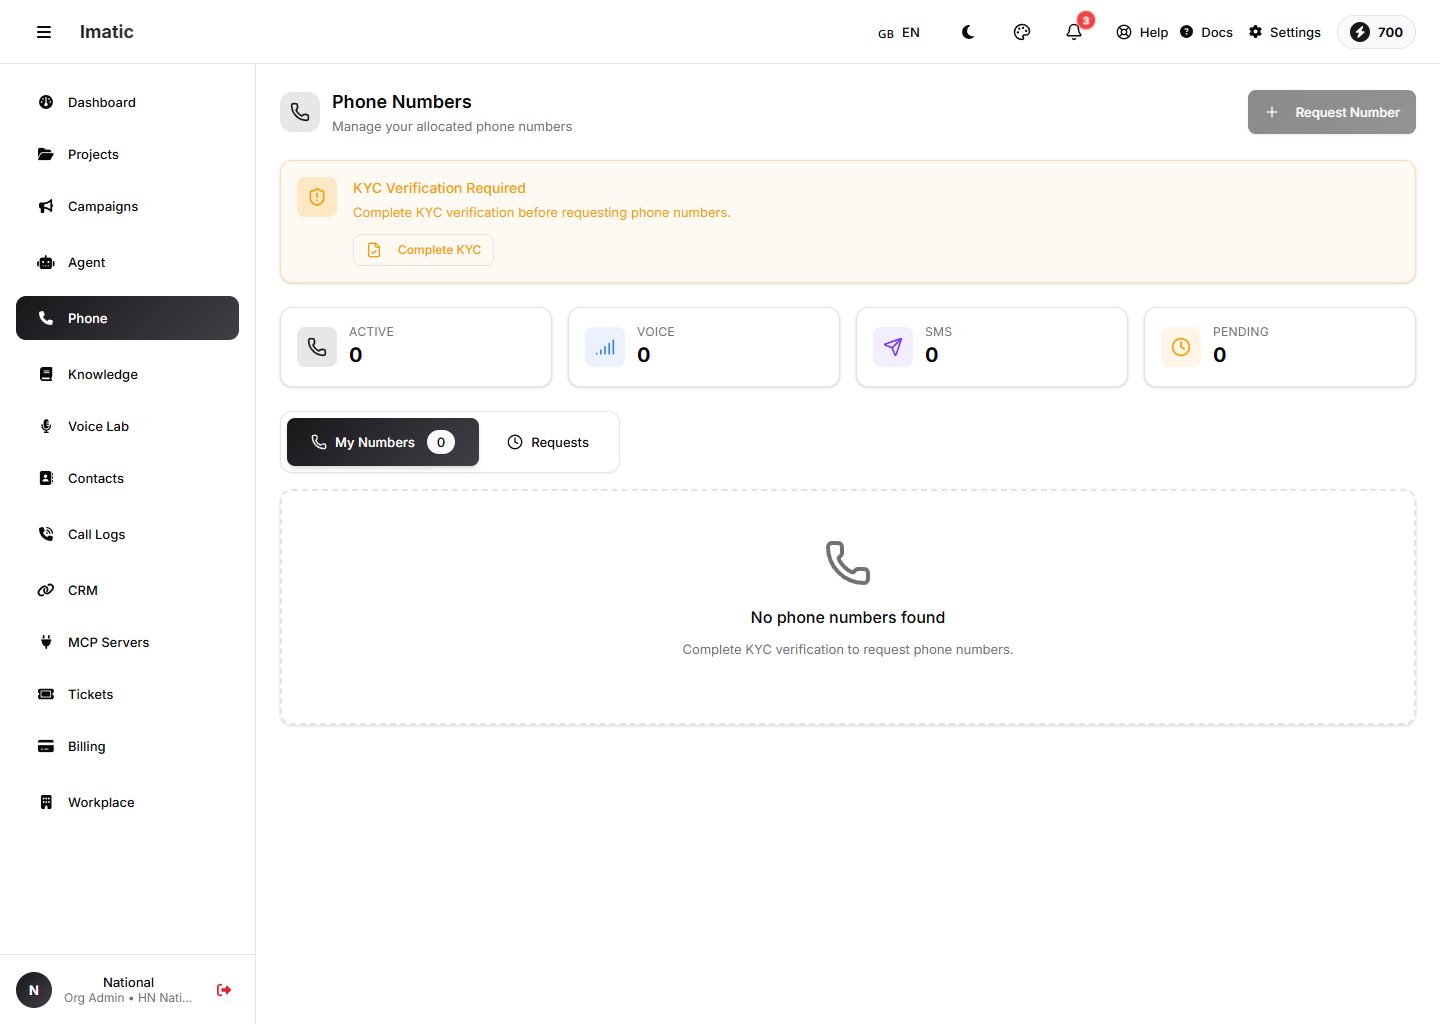This screenshot has height=1024, width=1440.
Task: Click the hamburger menu icon
Action: [44, 32]
